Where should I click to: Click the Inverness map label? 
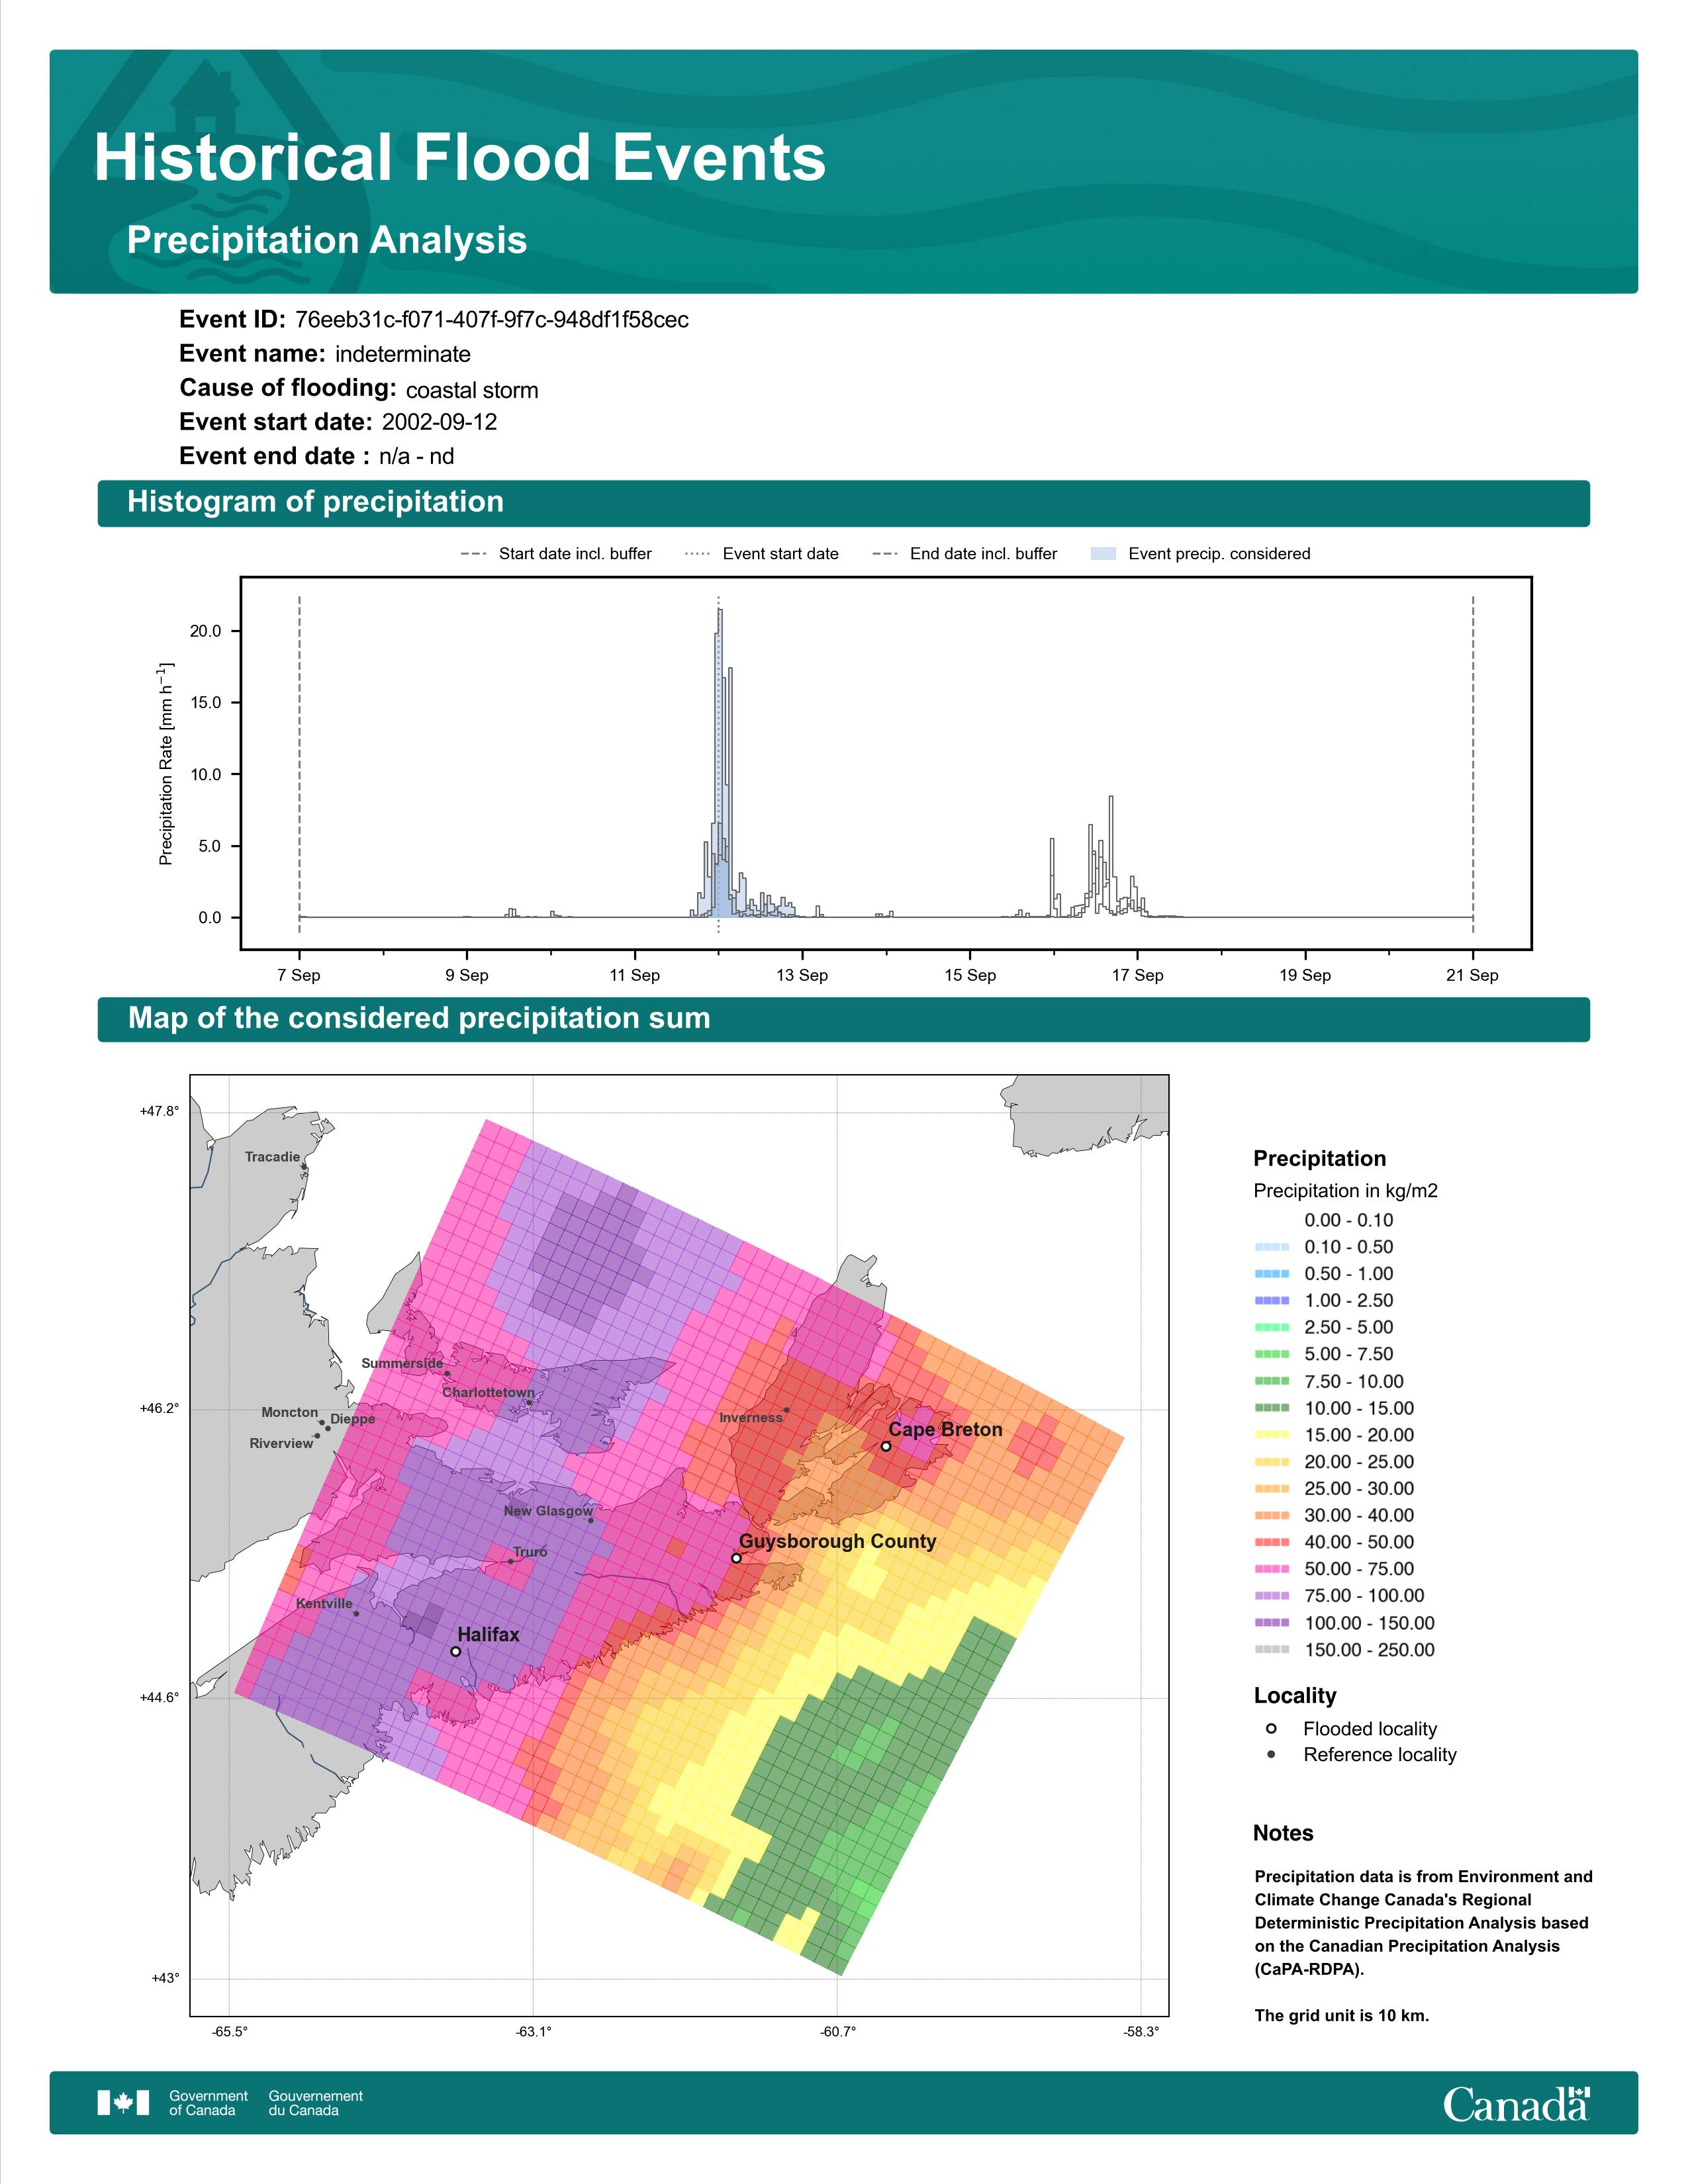click(x=751, y=1418)
